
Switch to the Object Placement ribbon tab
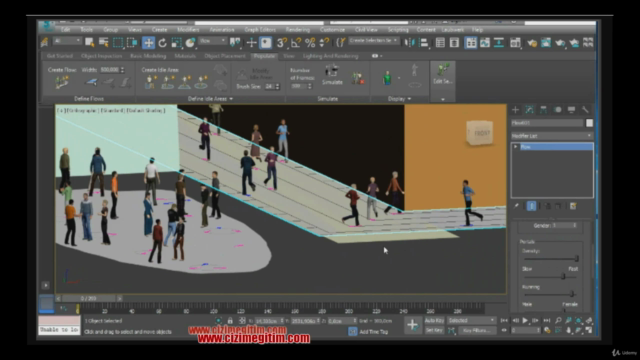click(x=225, y=56)
